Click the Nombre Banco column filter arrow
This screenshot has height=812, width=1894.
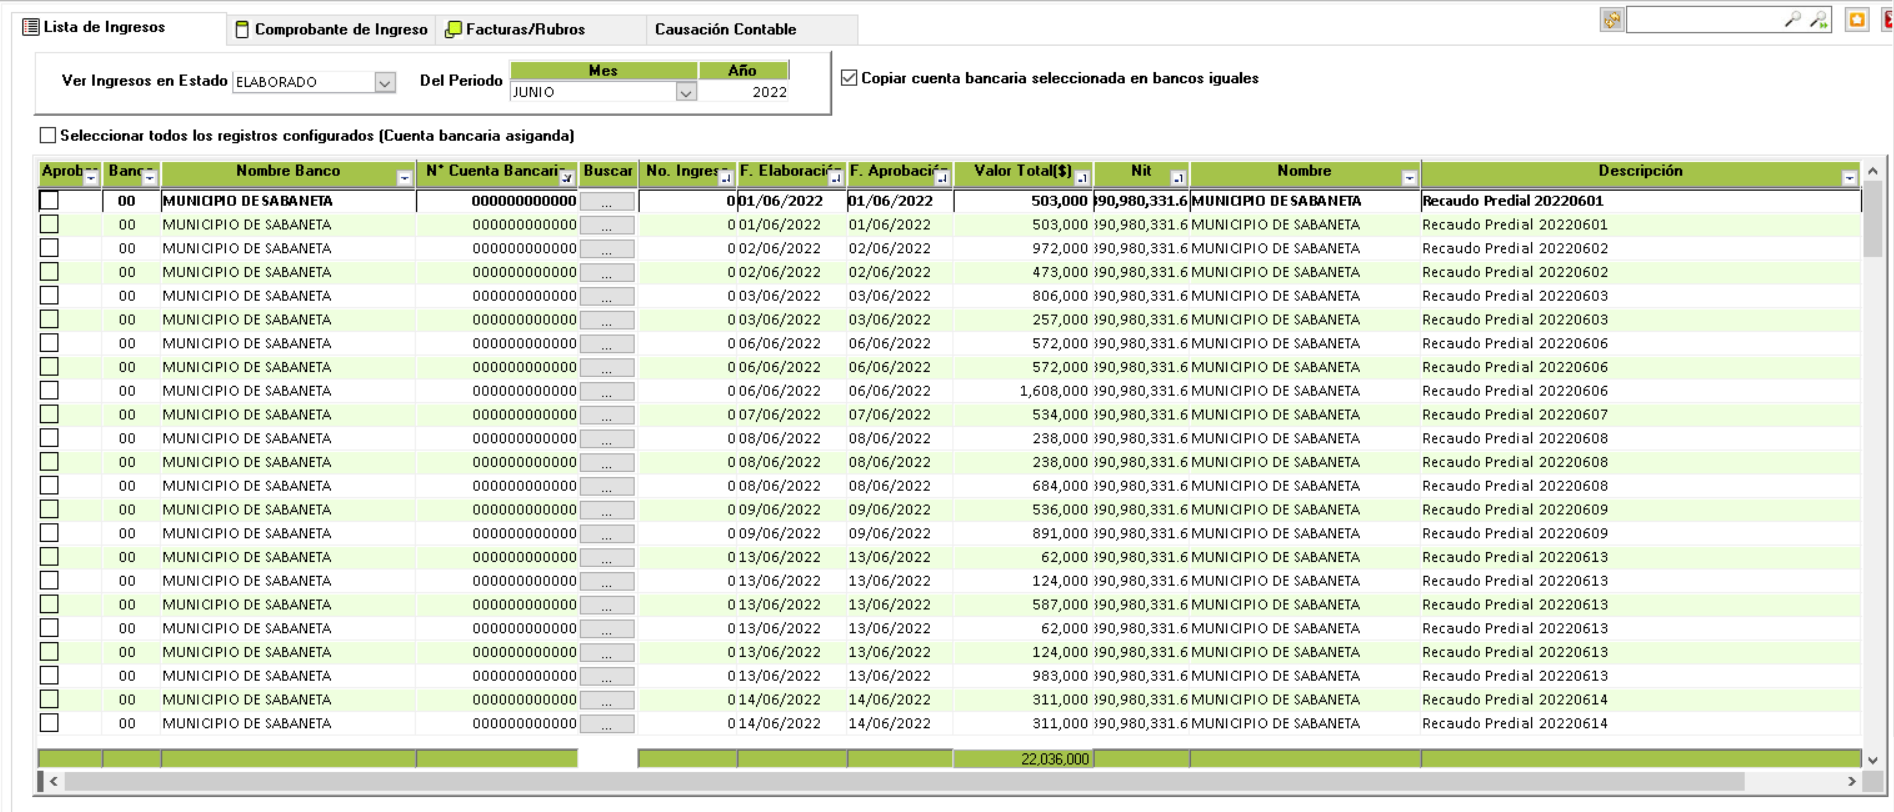[x=404, y=178]
